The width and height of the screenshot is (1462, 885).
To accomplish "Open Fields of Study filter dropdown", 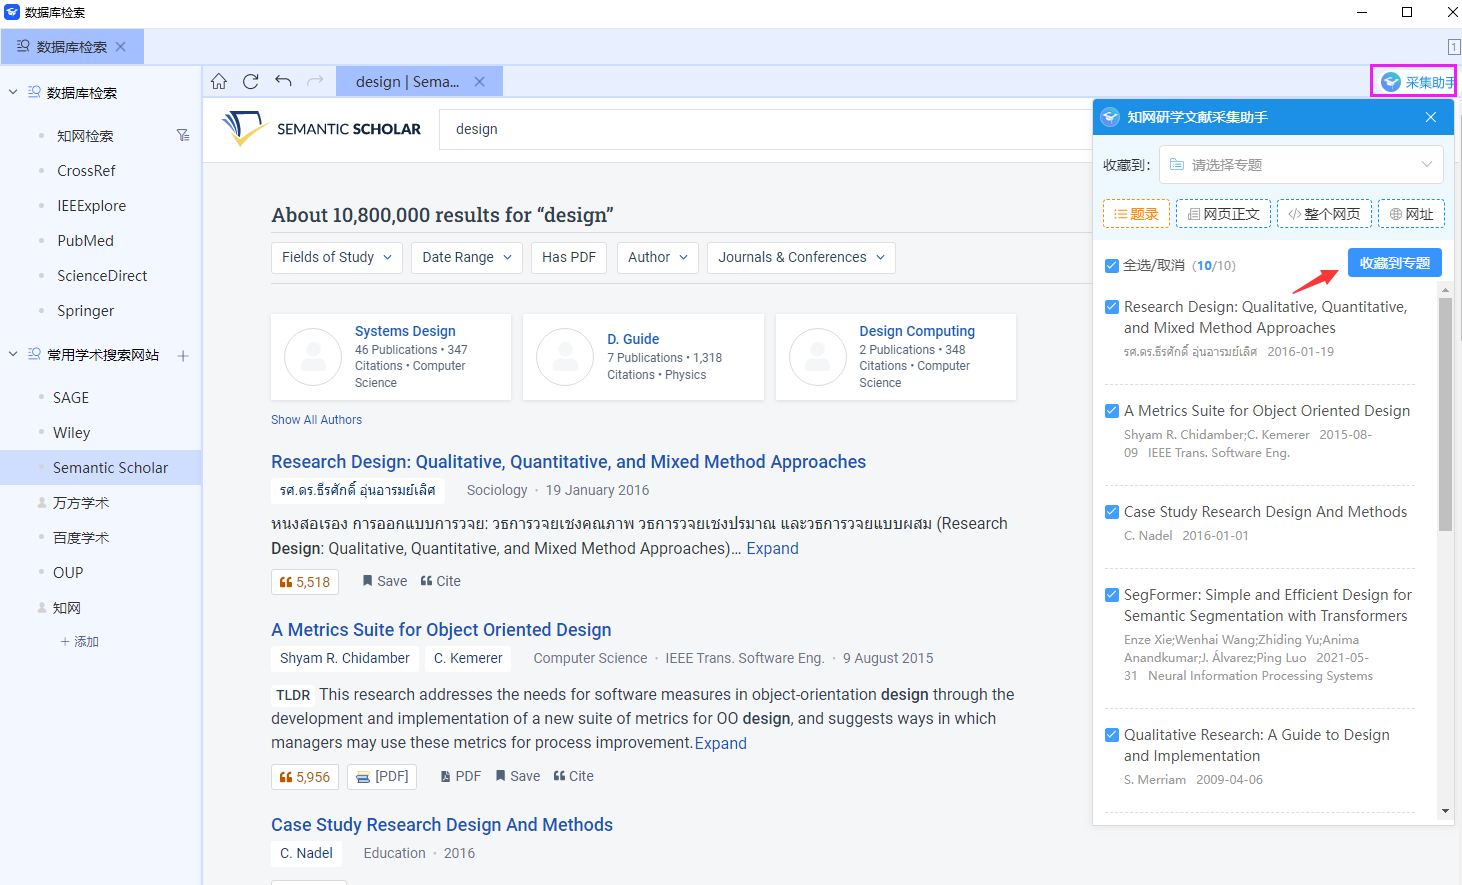I will point(337,257).
